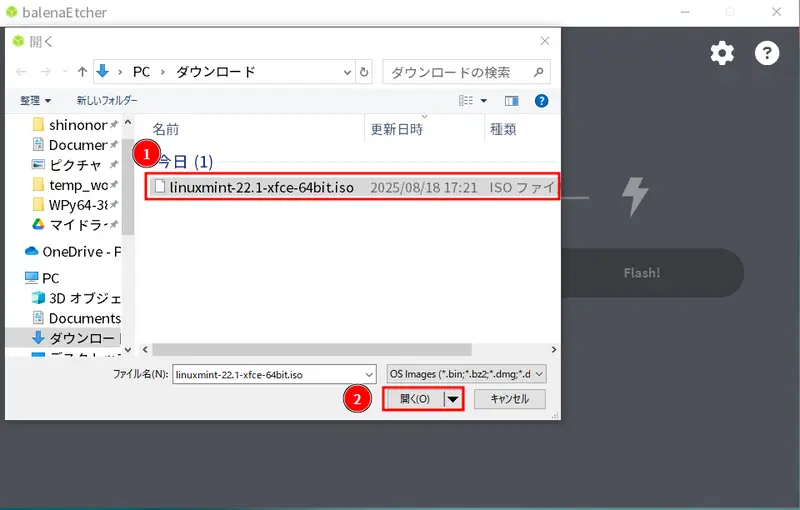This screenshot has width=800, height=510.
Task: Expand the address bar history dropdown
Action: pyautogui.click(x=347, y=72)
